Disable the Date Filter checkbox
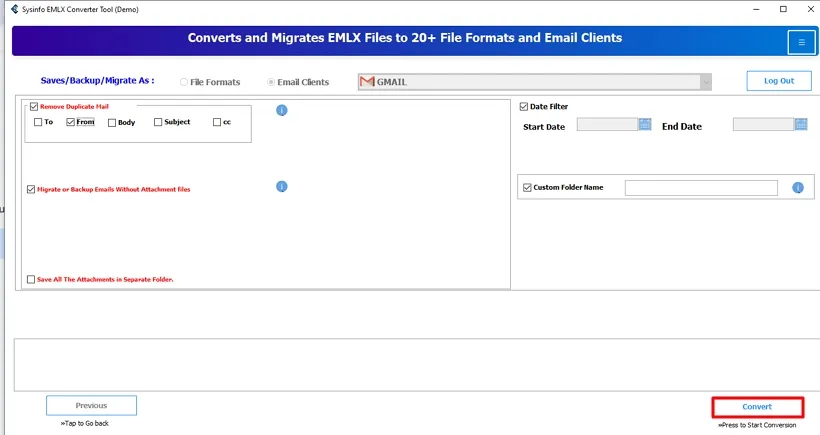This screenshot has width=820, height=435. [524, 106]
